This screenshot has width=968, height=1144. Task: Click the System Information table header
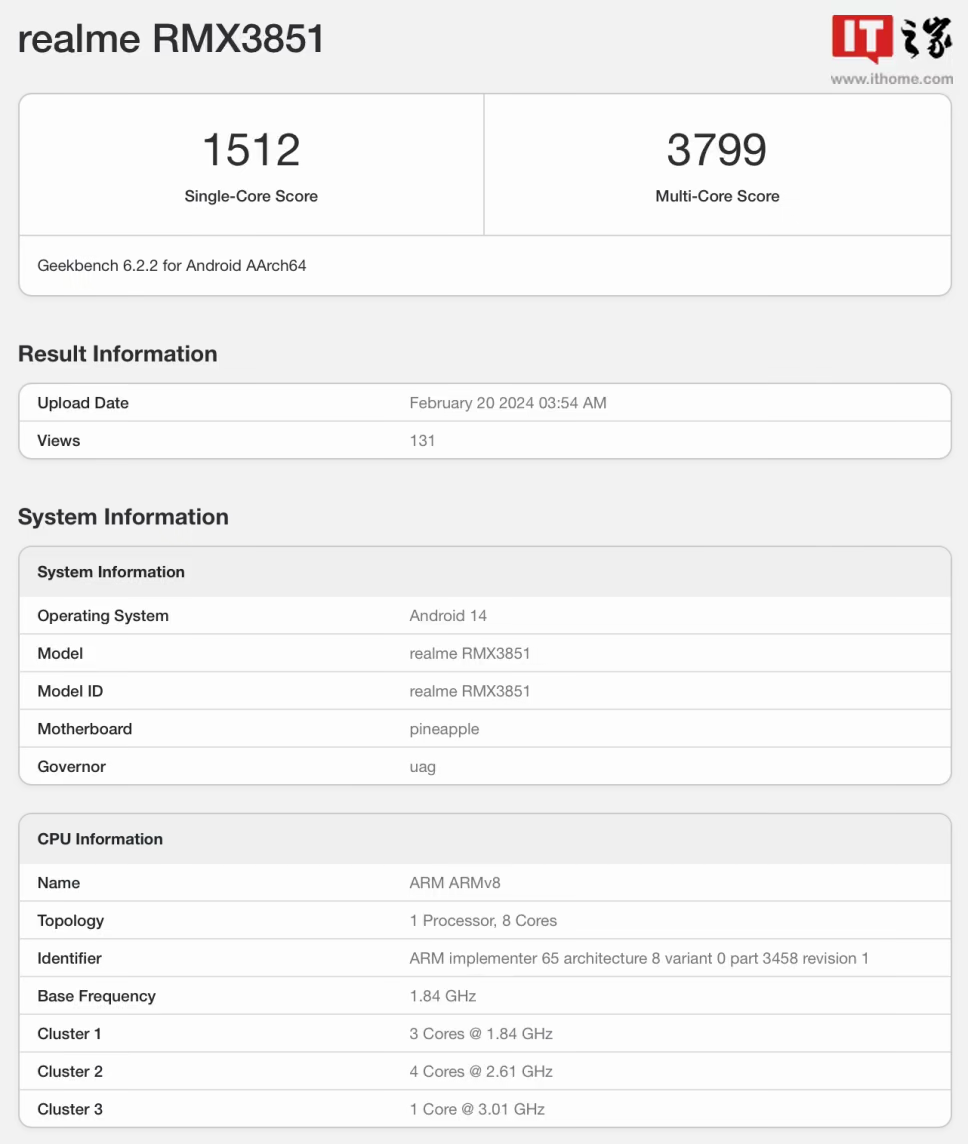[x=111, y=572]
